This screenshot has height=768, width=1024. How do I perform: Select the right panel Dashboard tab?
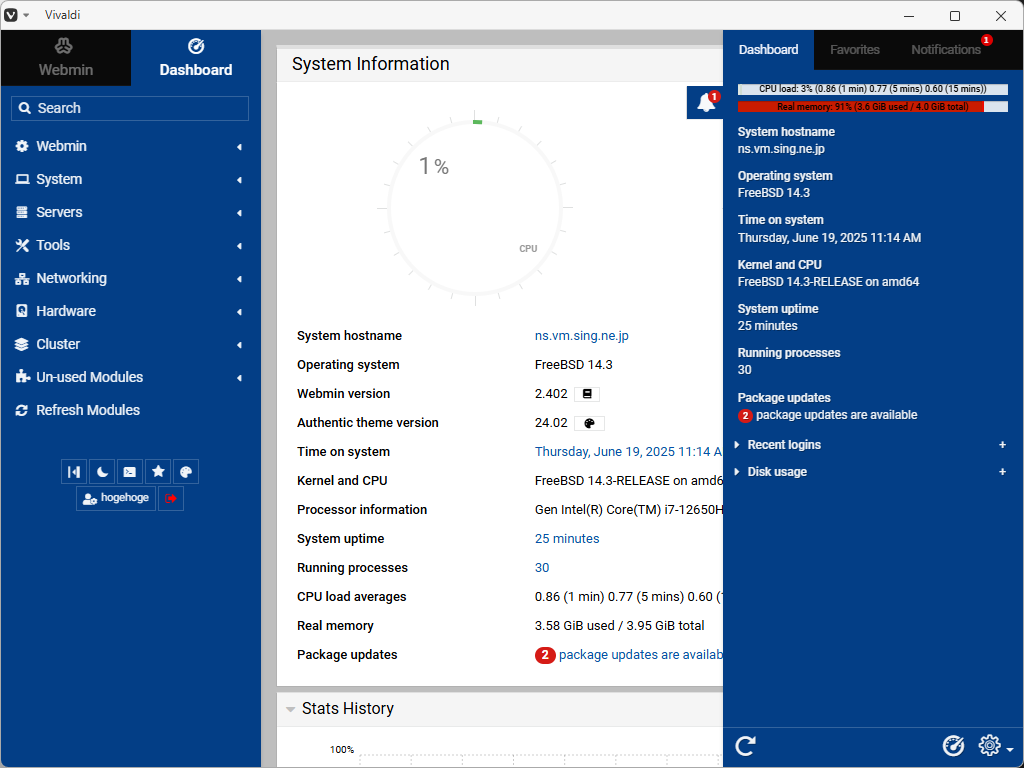(x=769, y=50)
